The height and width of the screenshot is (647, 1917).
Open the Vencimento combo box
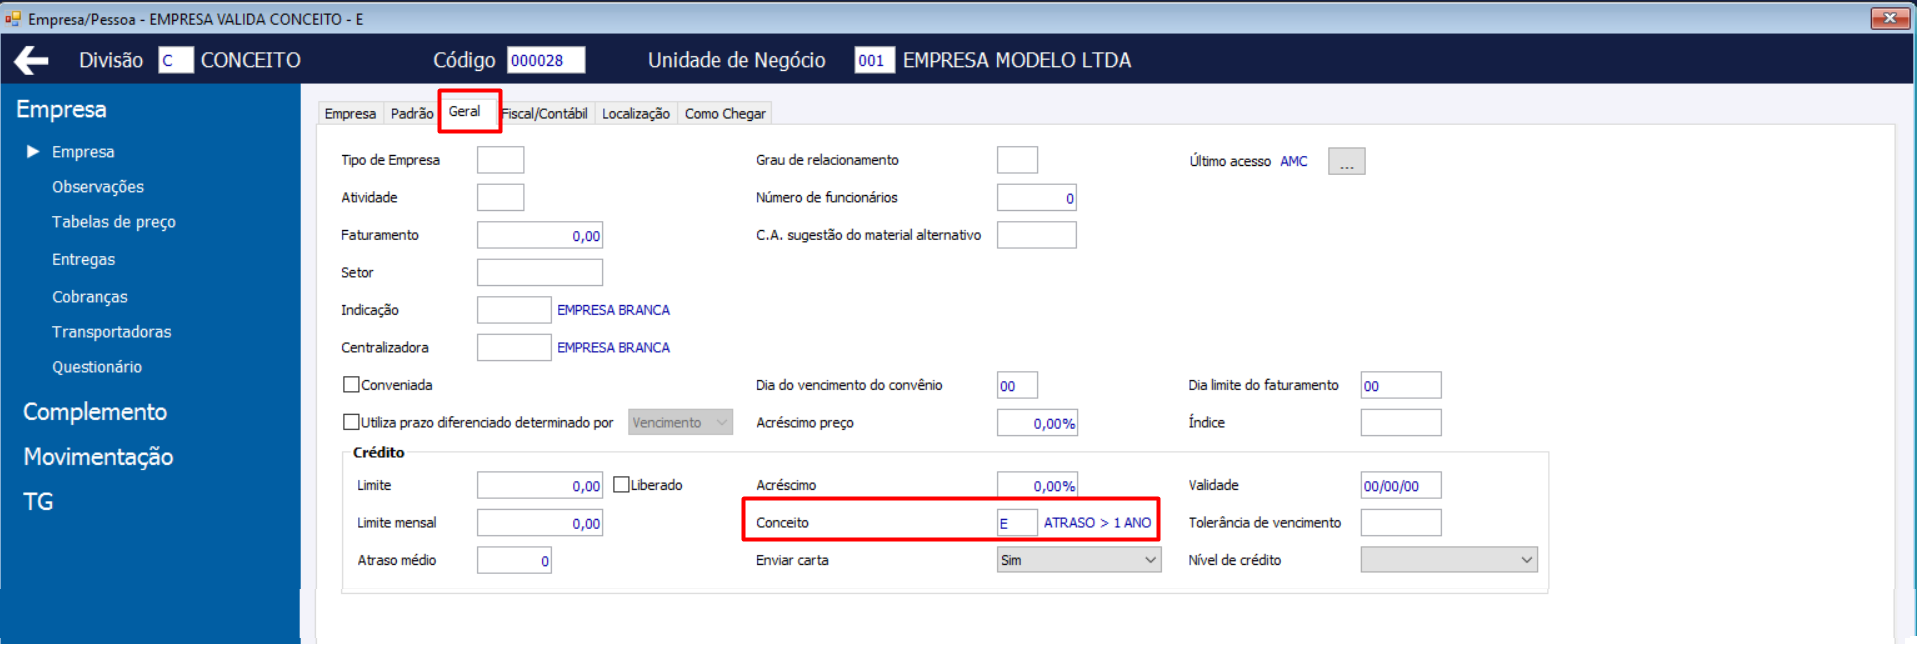(680, 422)
